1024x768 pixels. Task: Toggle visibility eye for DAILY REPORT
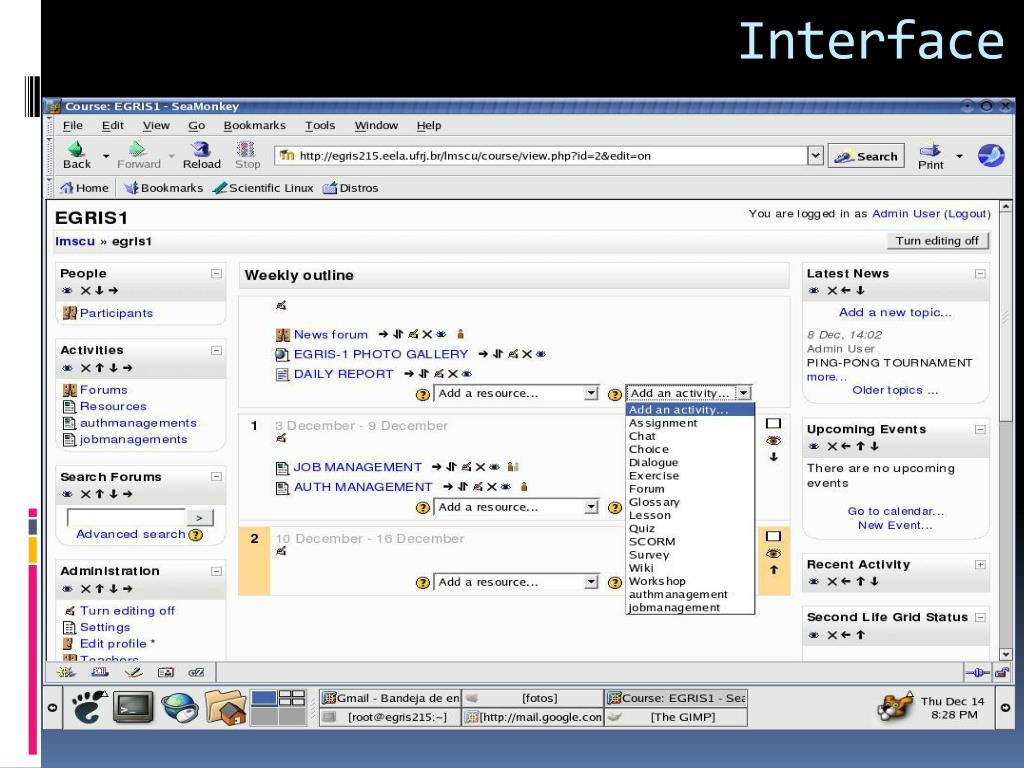click(x=466, y=374)
